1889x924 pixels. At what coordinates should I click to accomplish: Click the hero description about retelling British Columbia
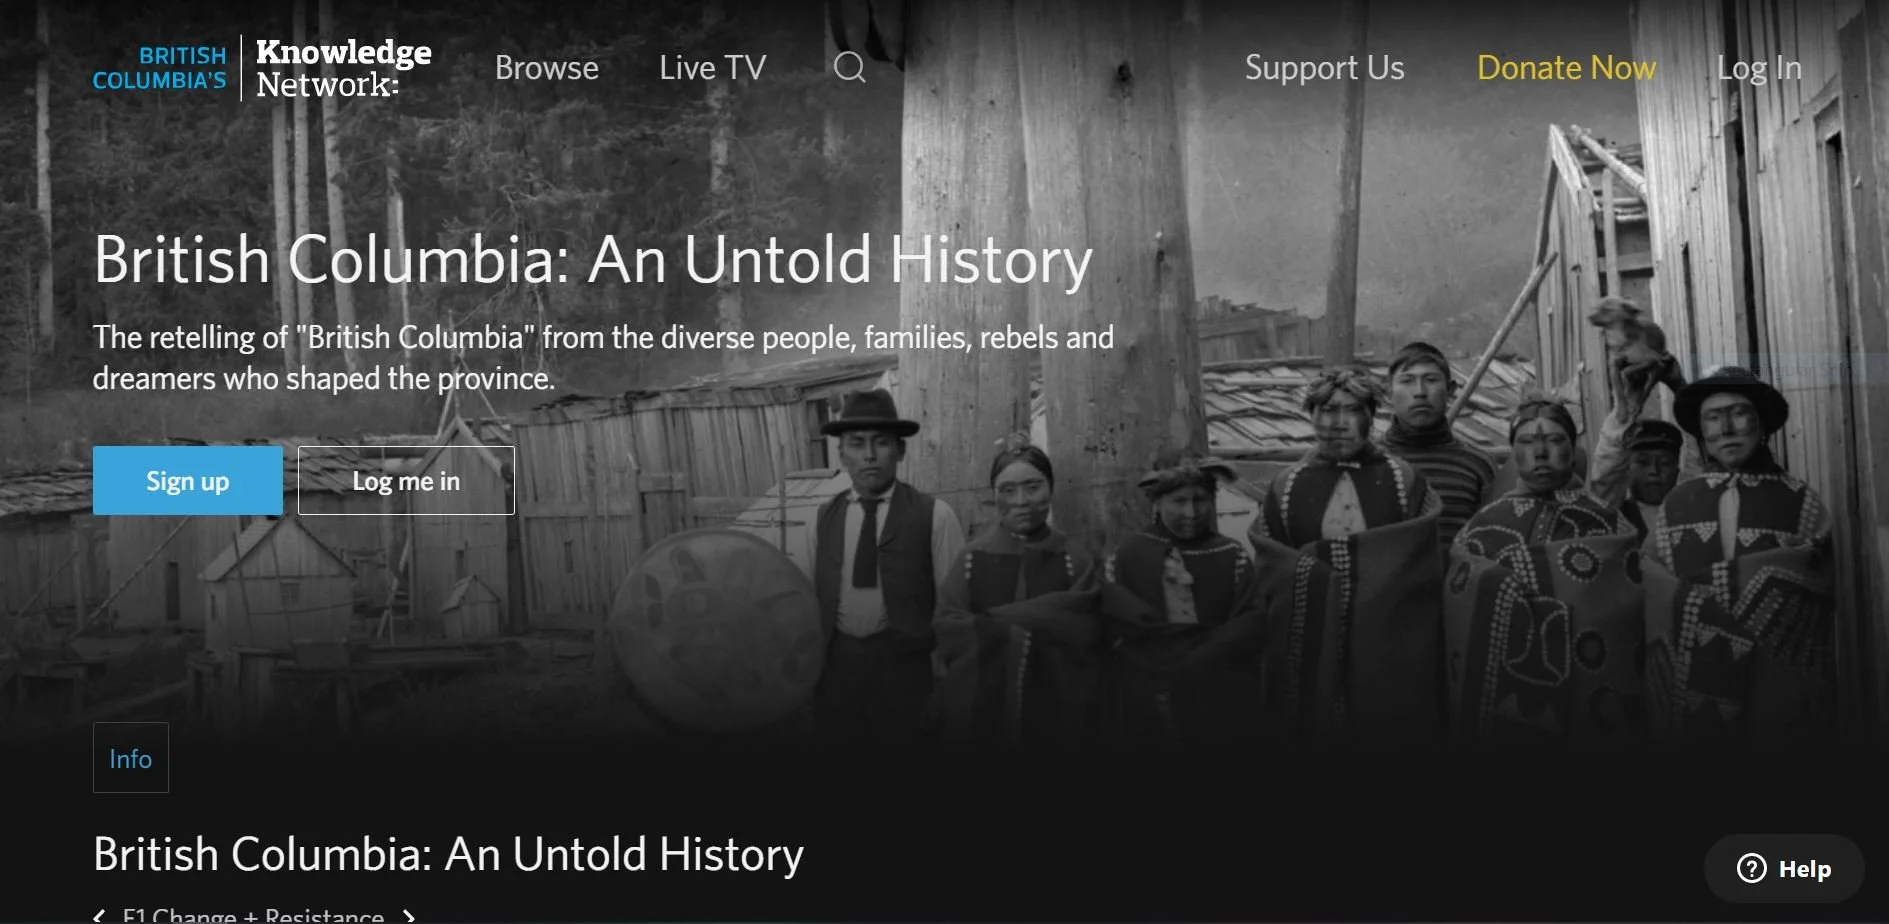(603, 358)
